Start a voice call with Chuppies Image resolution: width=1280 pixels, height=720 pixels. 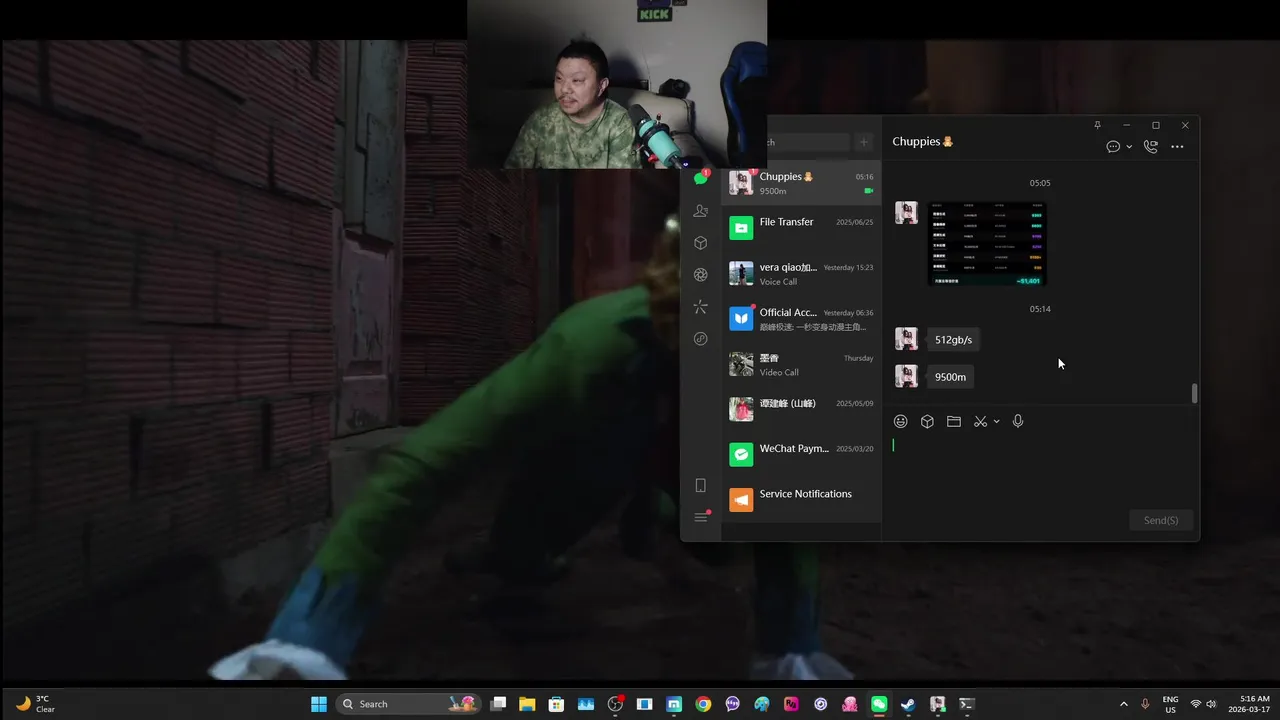[1150, 146]
